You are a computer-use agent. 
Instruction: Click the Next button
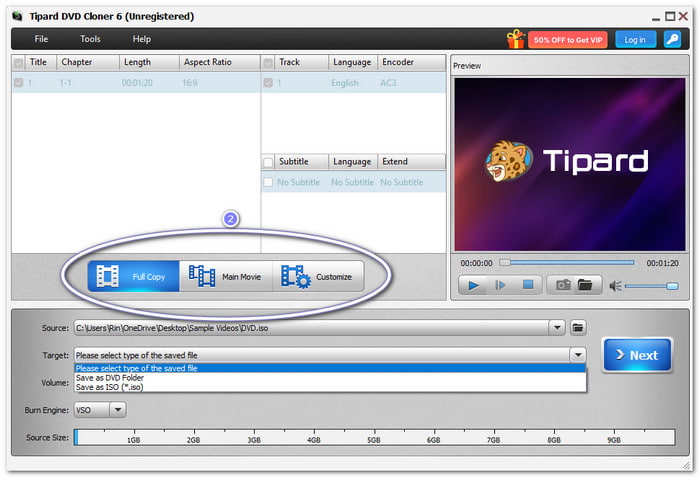point(638,355)
